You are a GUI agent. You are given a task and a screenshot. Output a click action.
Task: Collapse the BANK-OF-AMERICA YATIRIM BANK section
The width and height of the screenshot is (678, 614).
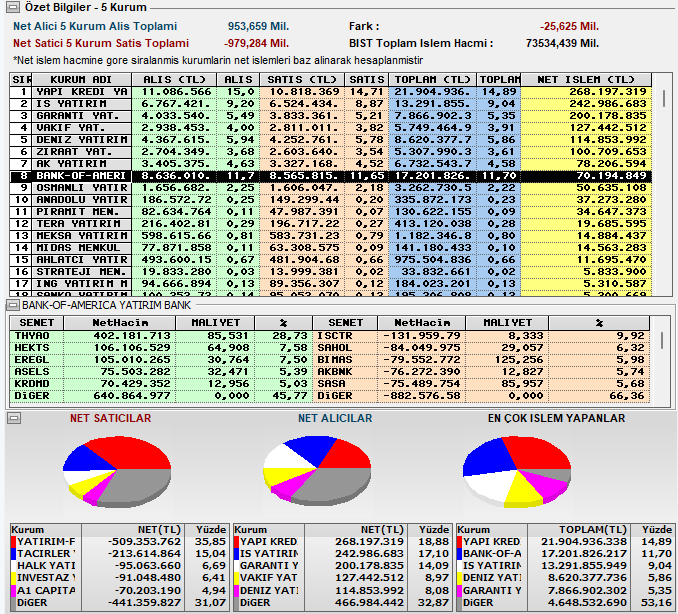pyautogui.click(x=13, y=305)
